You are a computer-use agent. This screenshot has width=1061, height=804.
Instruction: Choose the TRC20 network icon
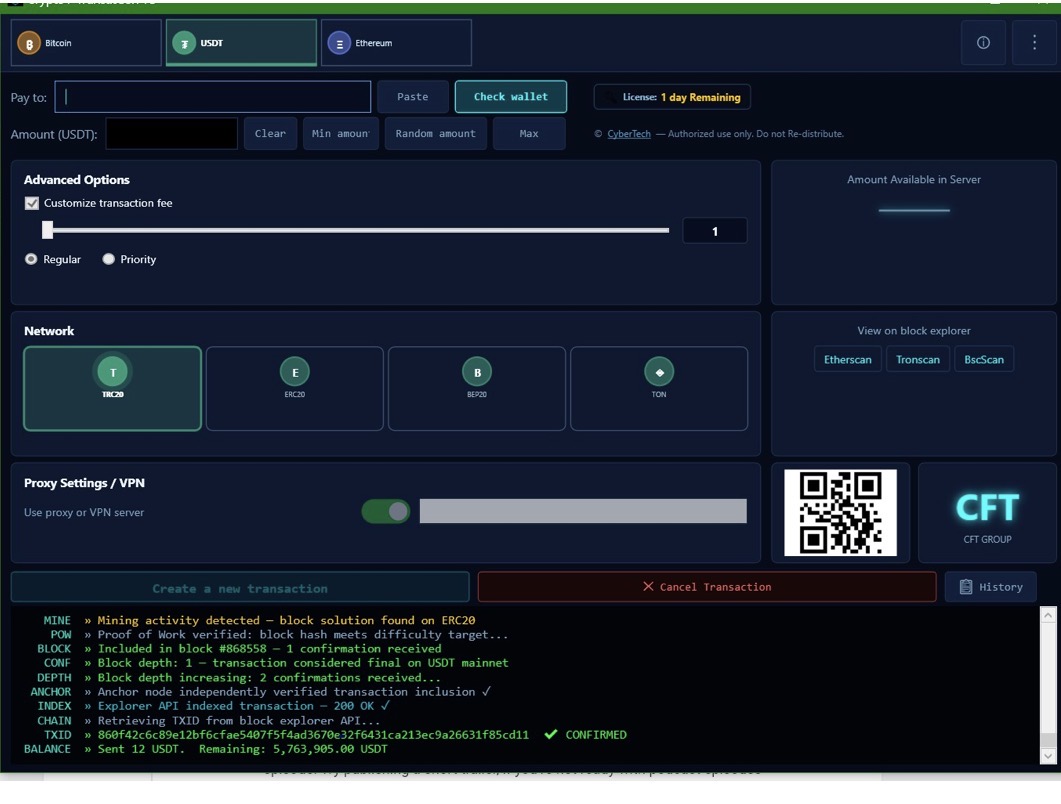(x=112, y=372)
